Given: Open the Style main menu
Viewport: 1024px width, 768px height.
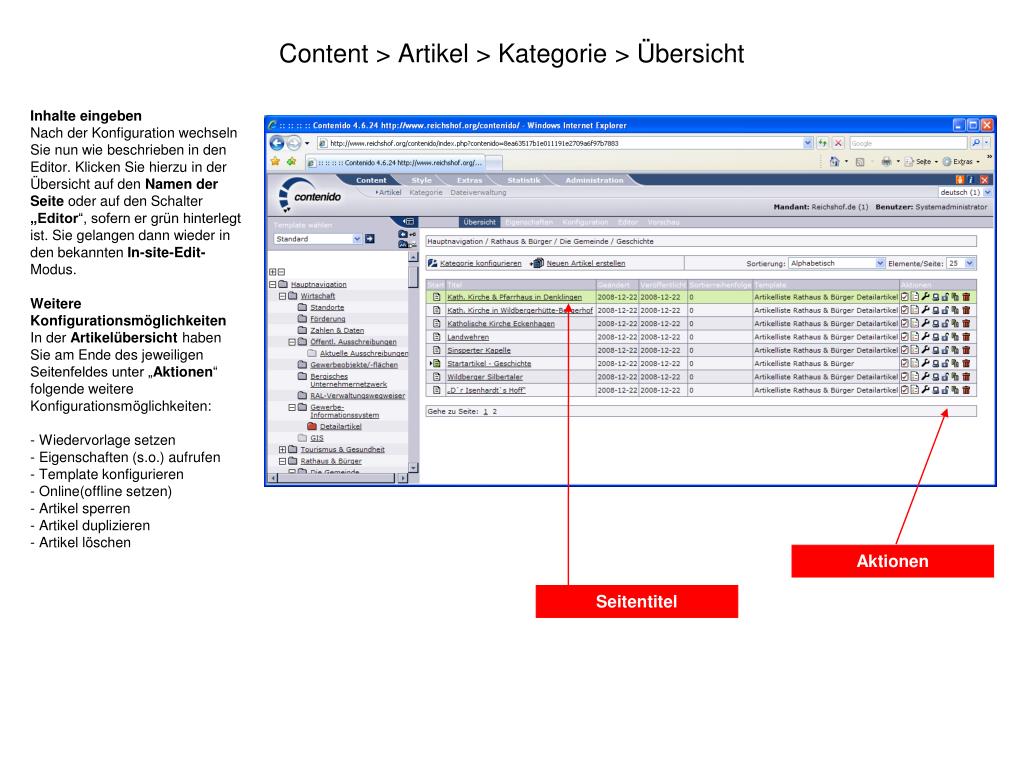Looking at the screenshot, I should pos(421,180).
